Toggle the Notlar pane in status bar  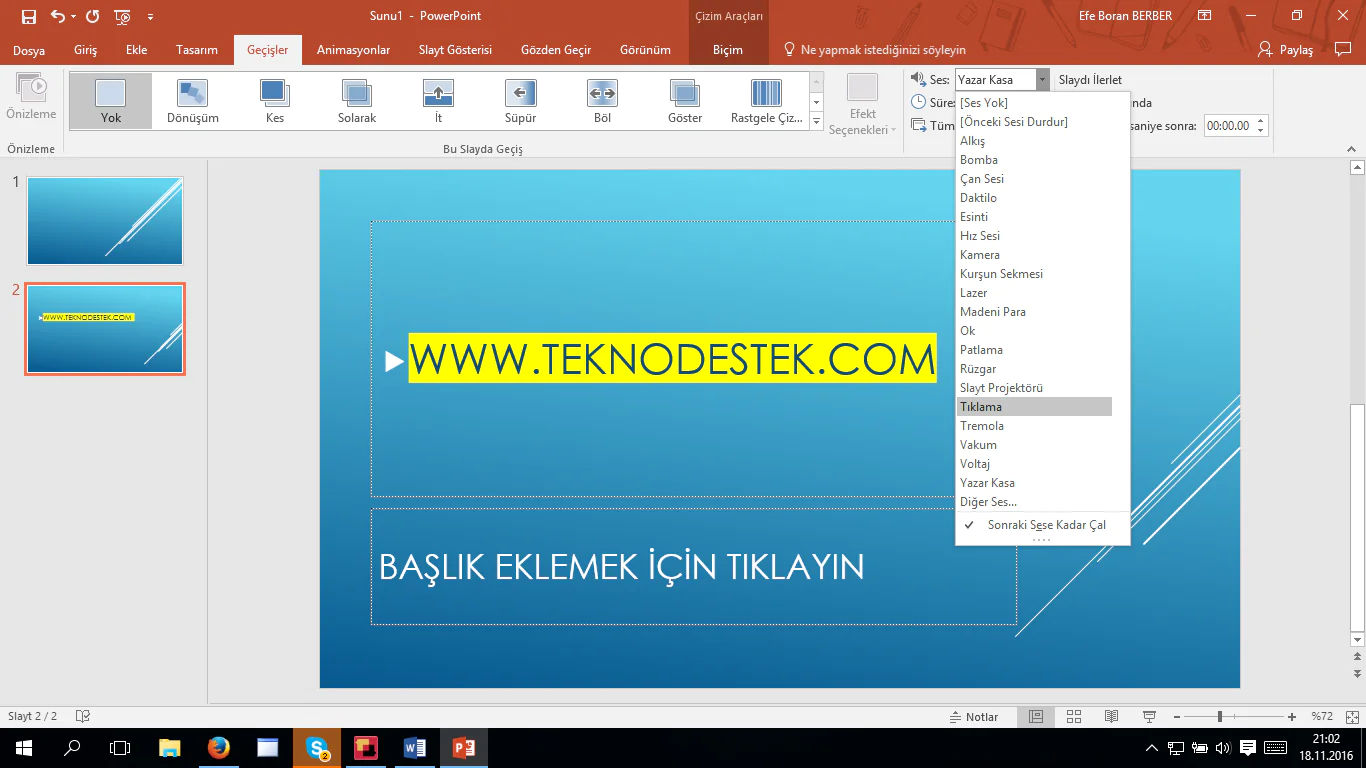[973, 716]
